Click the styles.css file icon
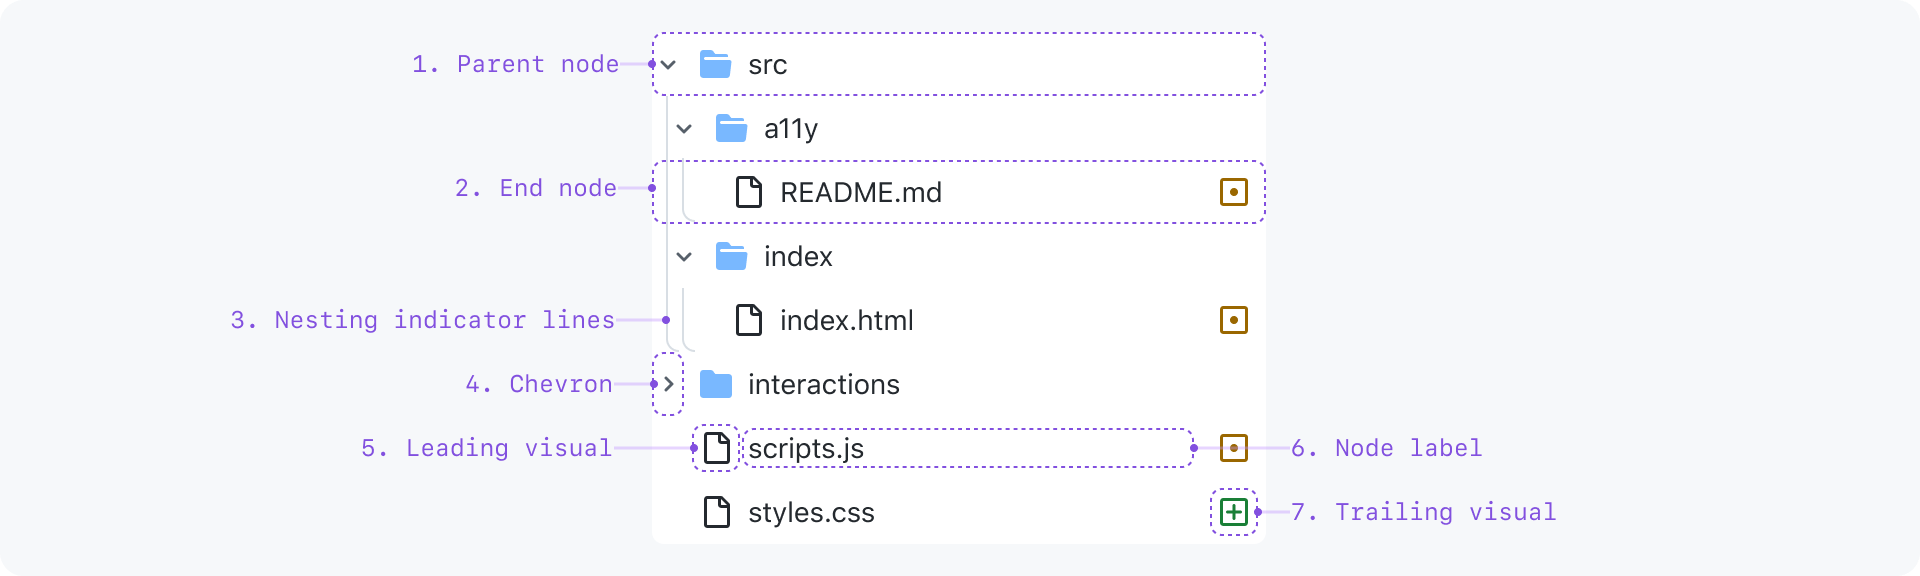This screenshot has width=1920, height=576. tap(716, 512)
